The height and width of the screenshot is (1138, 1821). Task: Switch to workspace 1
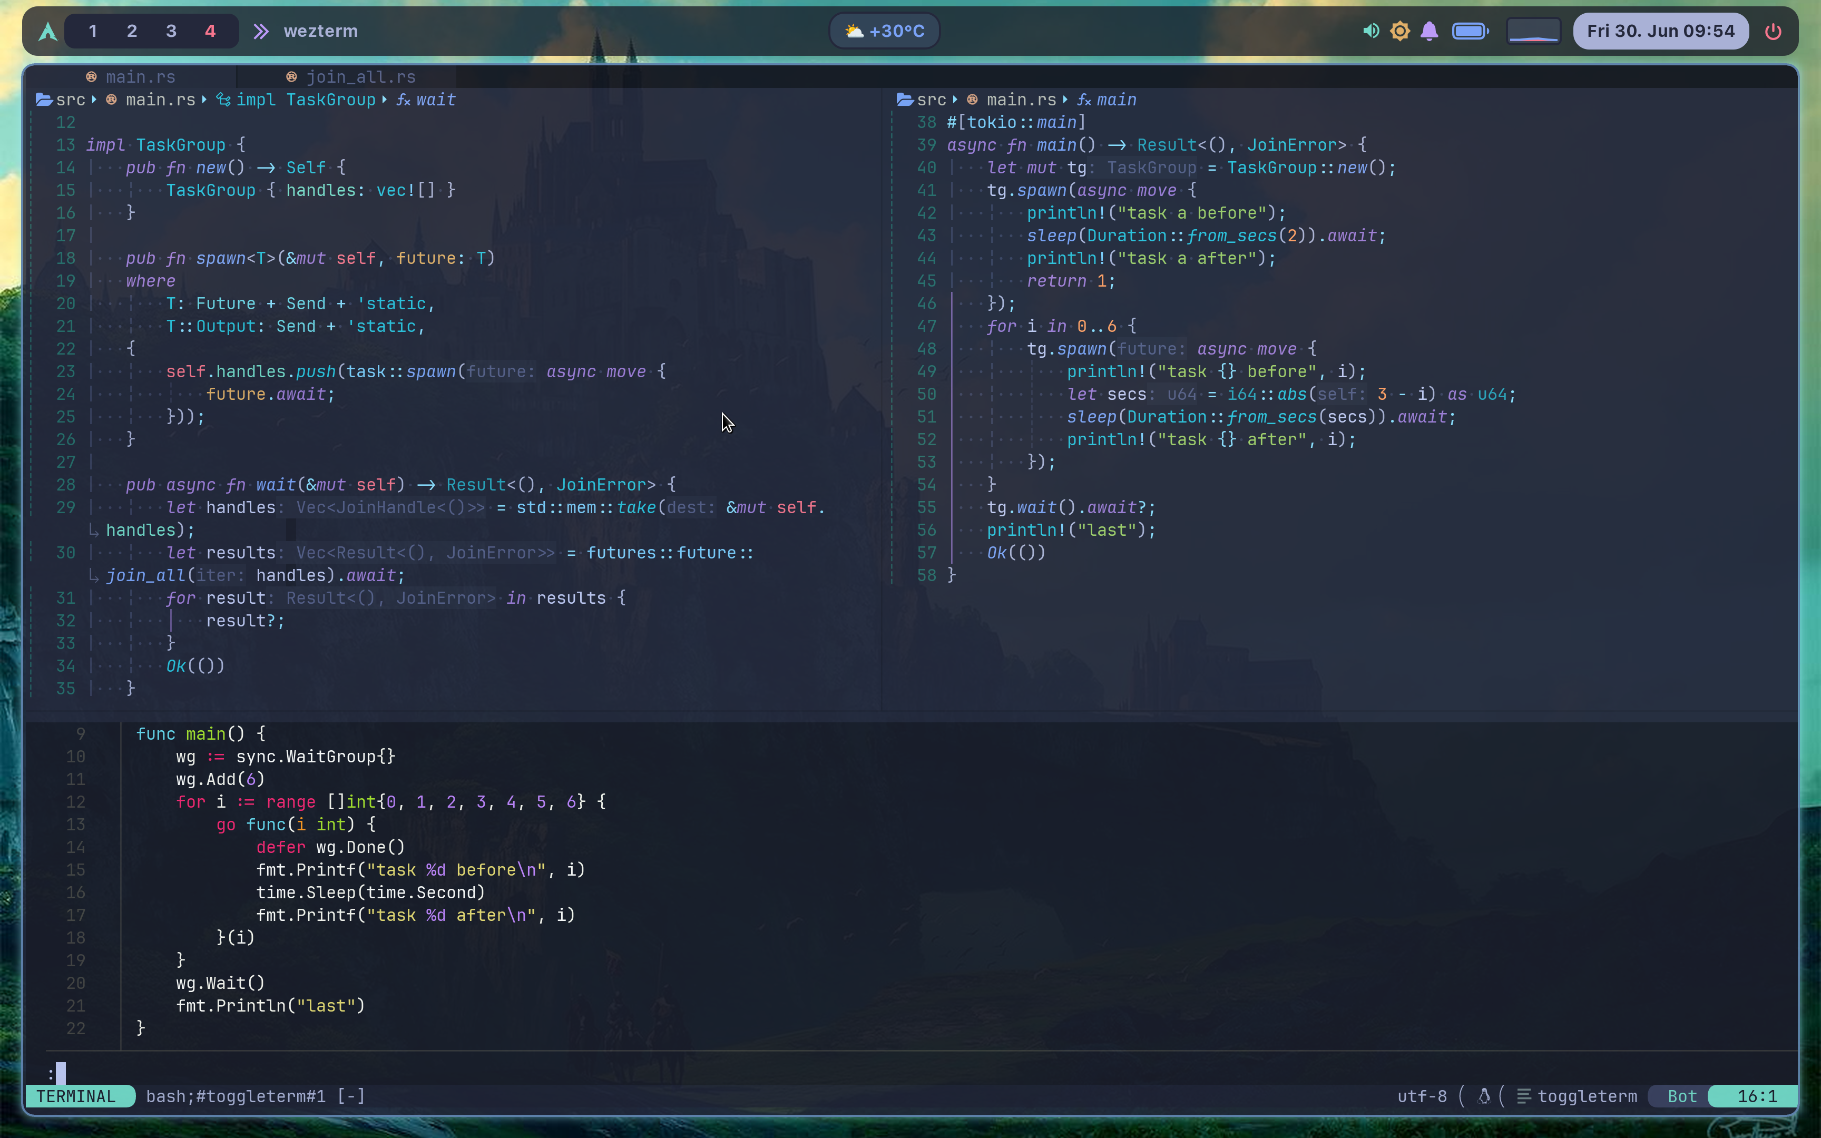93,31
